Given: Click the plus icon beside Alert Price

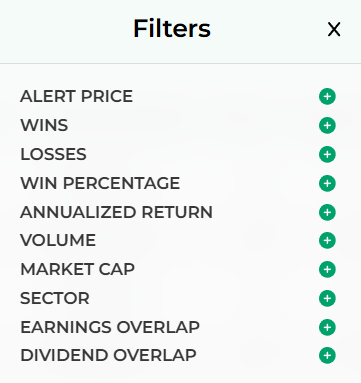Looking at the screenshot, I should [x=327, y=96].
